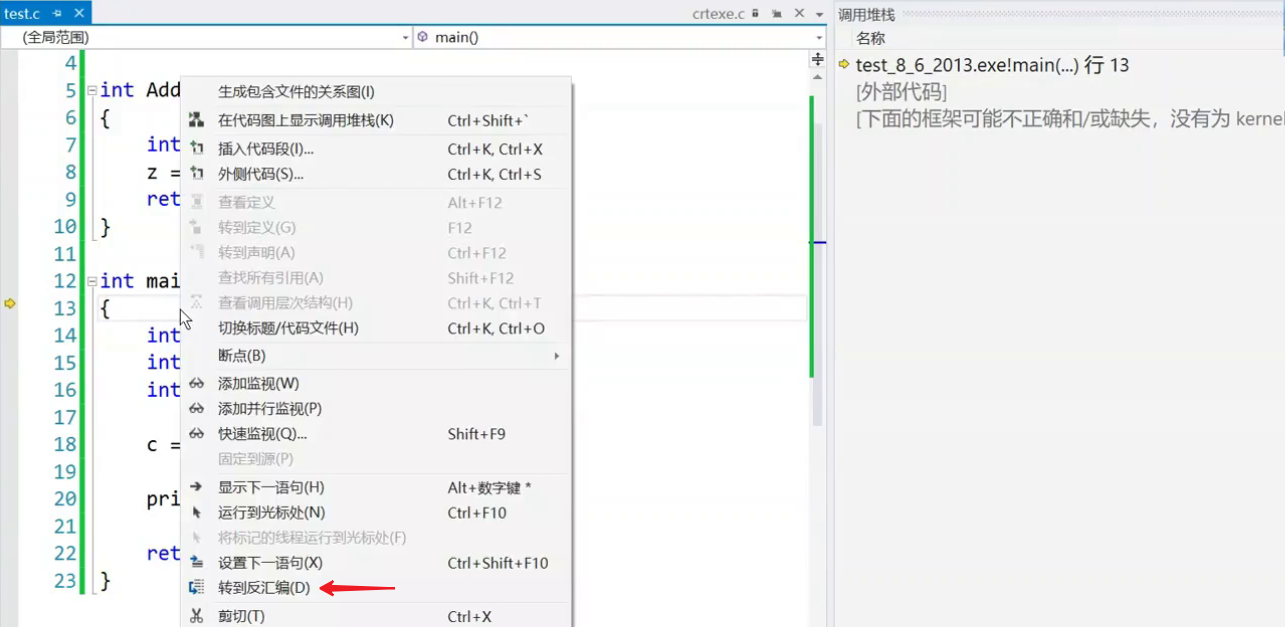The width and height of the screenshot is (1285, 627).
Task: Click the Insert Snippet (插入代码段) icon
Action: [196, 148]
